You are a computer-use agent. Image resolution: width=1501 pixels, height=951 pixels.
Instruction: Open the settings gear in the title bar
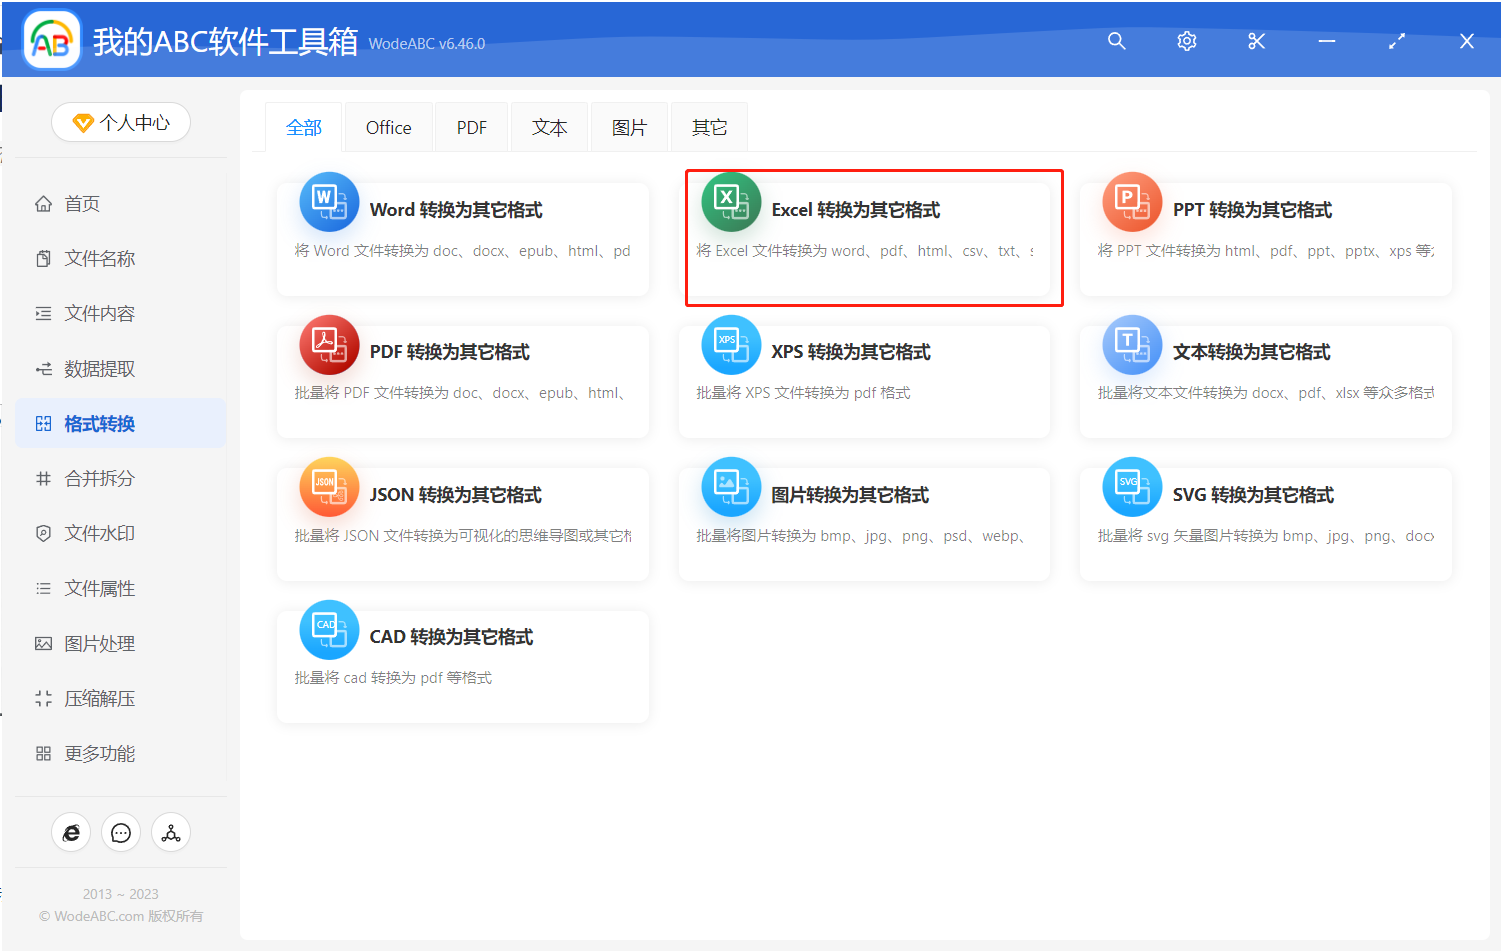1187,42
